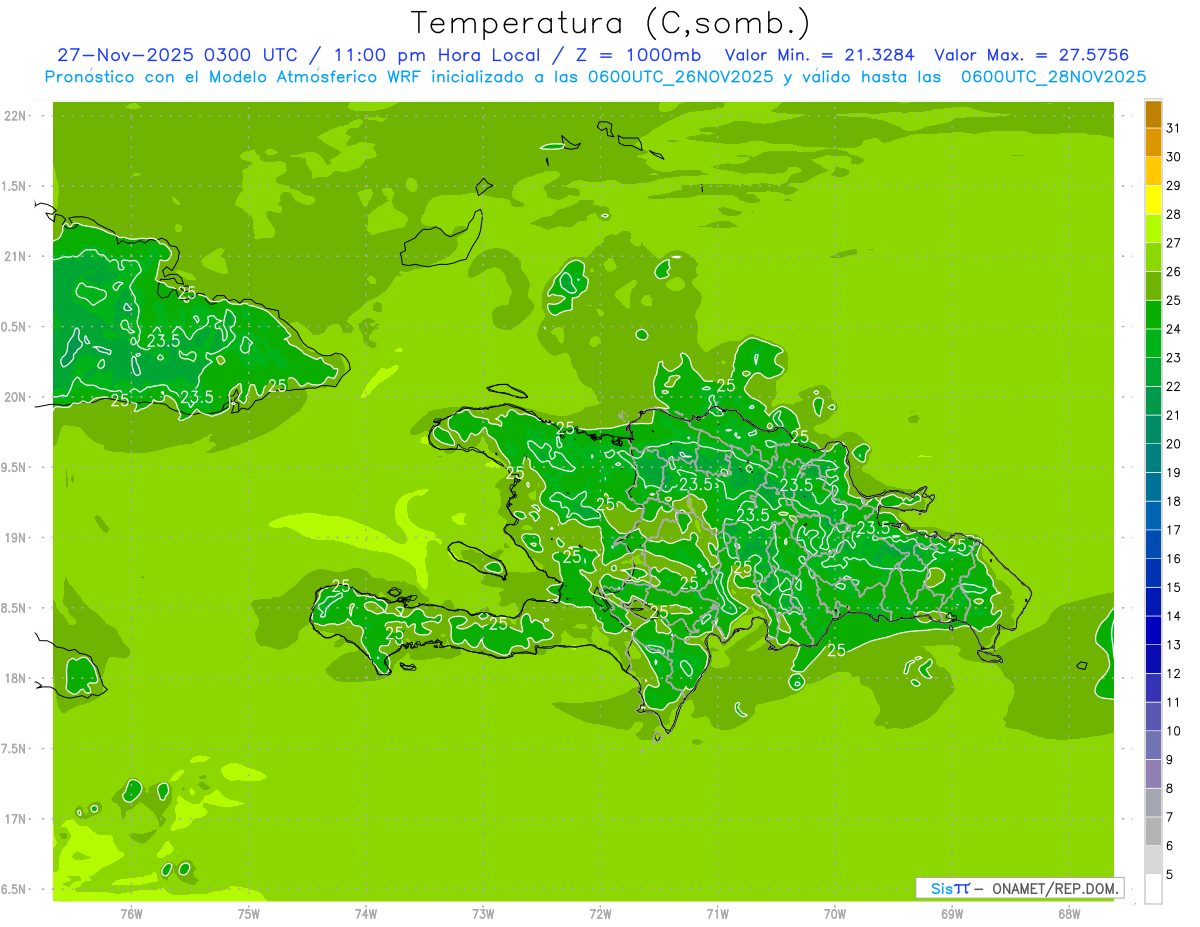Click the Sis logo in the credit box
Screen dimensions: 1200x927
click(943, 888)
